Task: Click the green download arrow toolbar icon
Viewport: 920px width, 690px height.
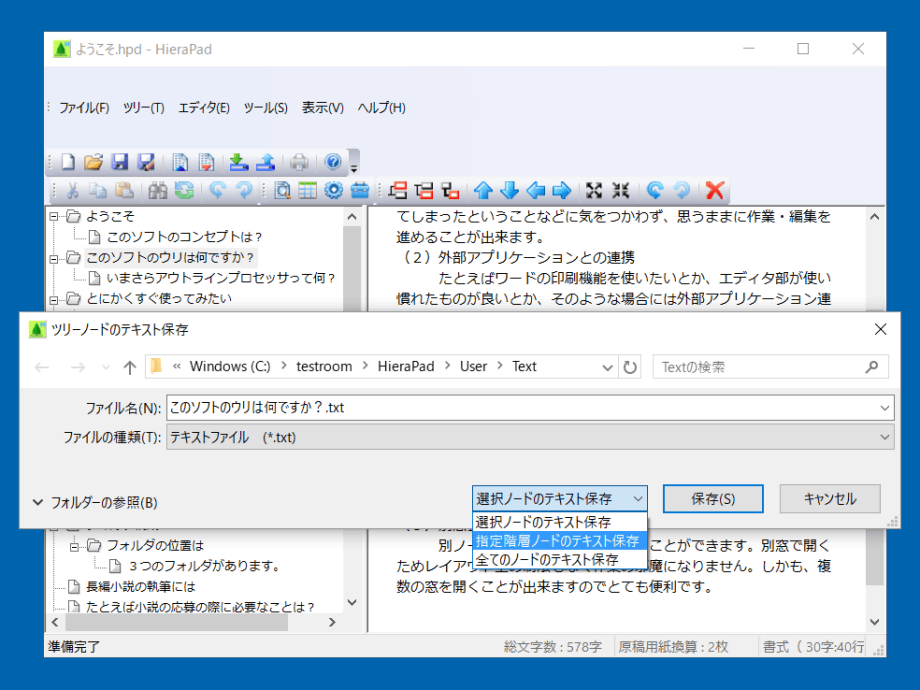Action: coord(239,162)
